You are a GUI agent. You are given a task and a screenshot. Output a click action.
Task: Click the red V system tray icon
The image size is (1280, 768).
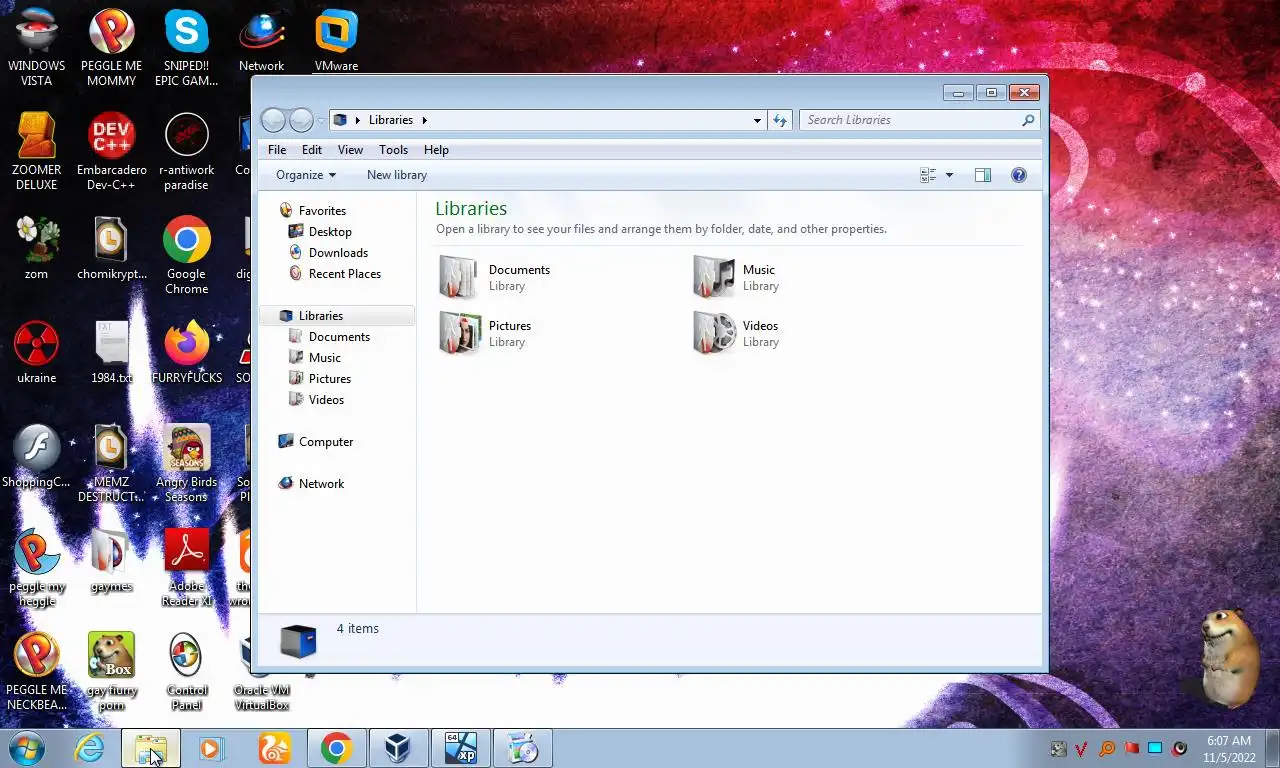coord(1082,749)
